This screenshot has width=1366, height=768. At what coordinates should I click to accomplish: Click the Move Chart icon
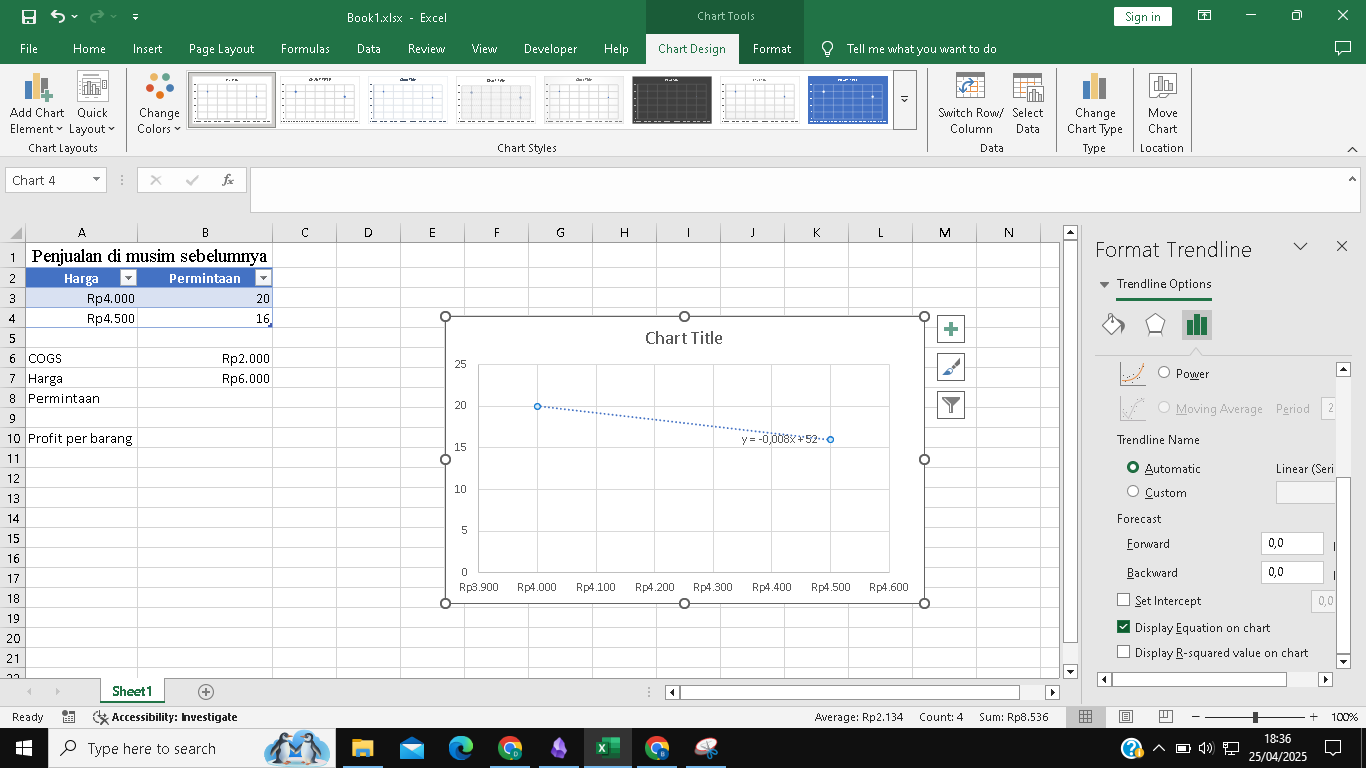click(x=1162, y=104)
